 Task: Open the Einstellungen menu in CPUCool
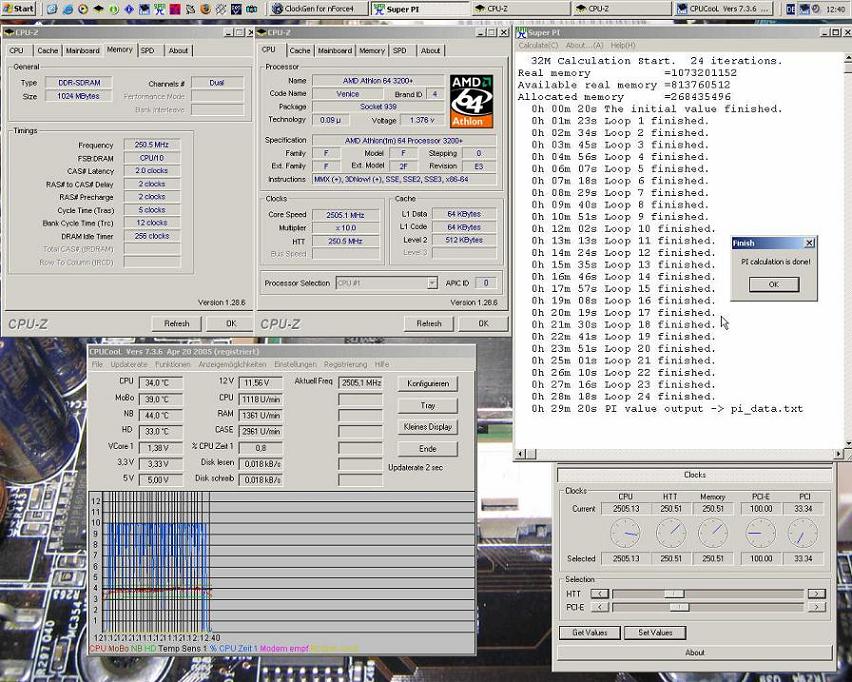pos(295,364)
